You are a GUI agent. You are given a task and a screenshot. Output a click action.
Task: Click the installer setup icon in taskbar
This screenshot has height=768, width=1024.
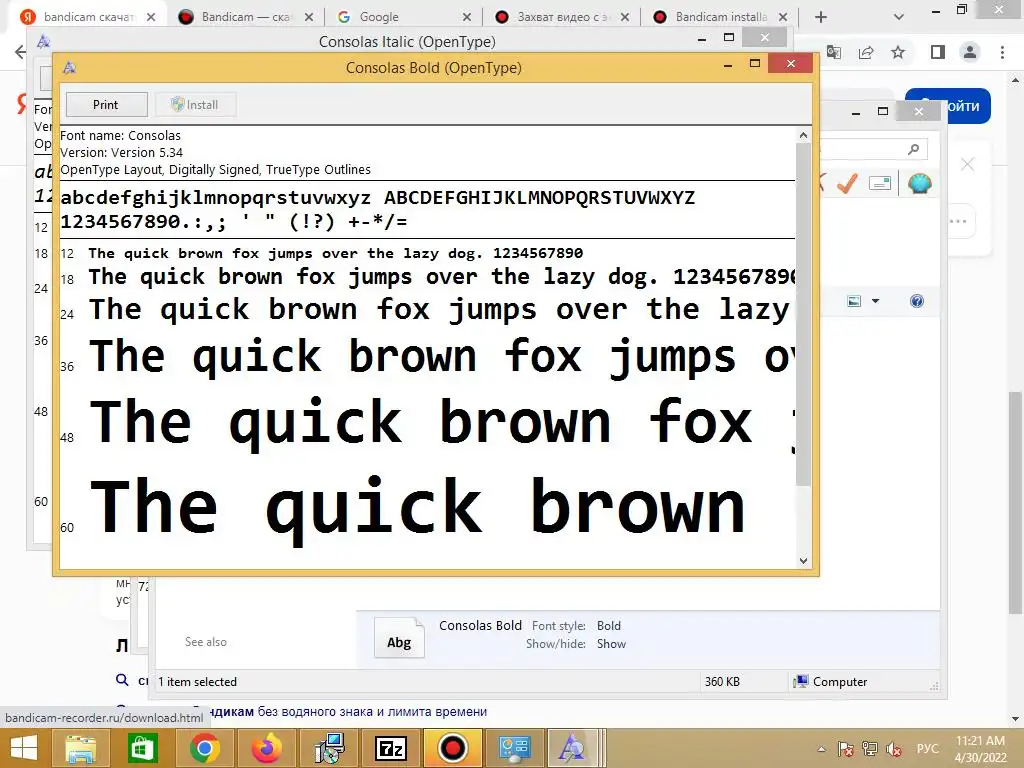(x=328, y=748)
